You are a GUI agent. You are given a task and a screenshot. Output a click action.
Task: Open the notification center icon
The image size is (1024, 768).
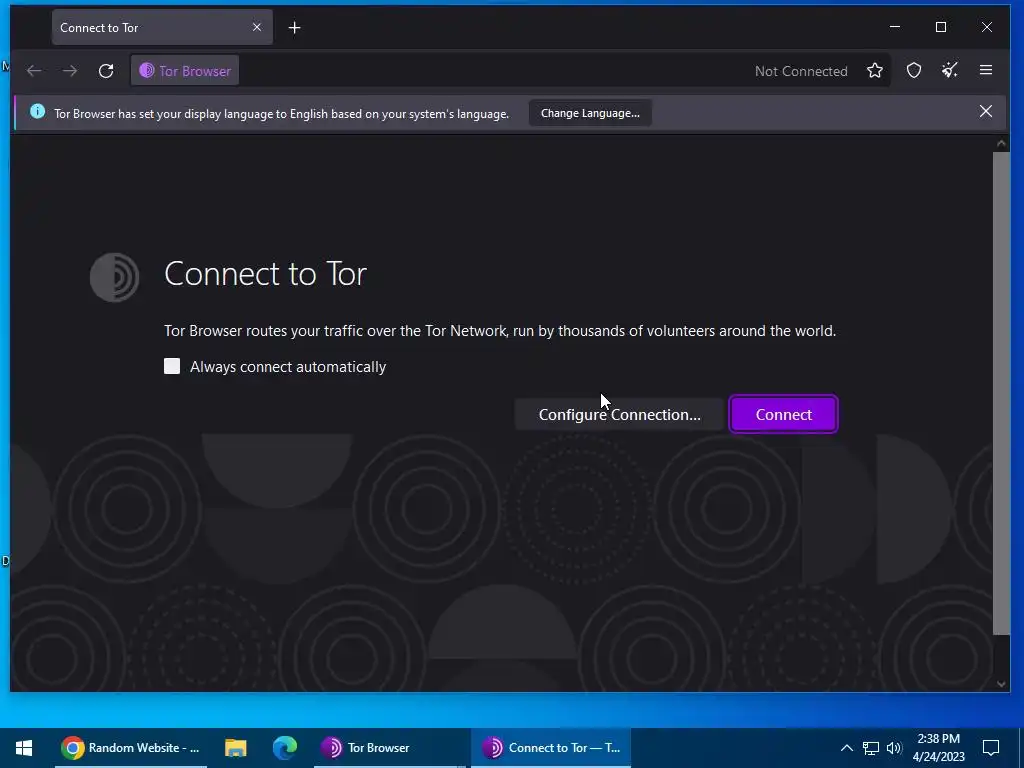991,748
